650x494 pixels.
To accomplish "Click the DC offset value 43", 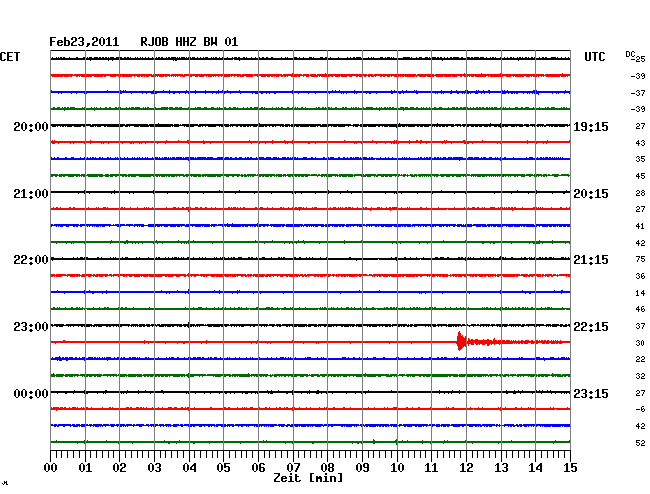I will click(x=640, y=143).
